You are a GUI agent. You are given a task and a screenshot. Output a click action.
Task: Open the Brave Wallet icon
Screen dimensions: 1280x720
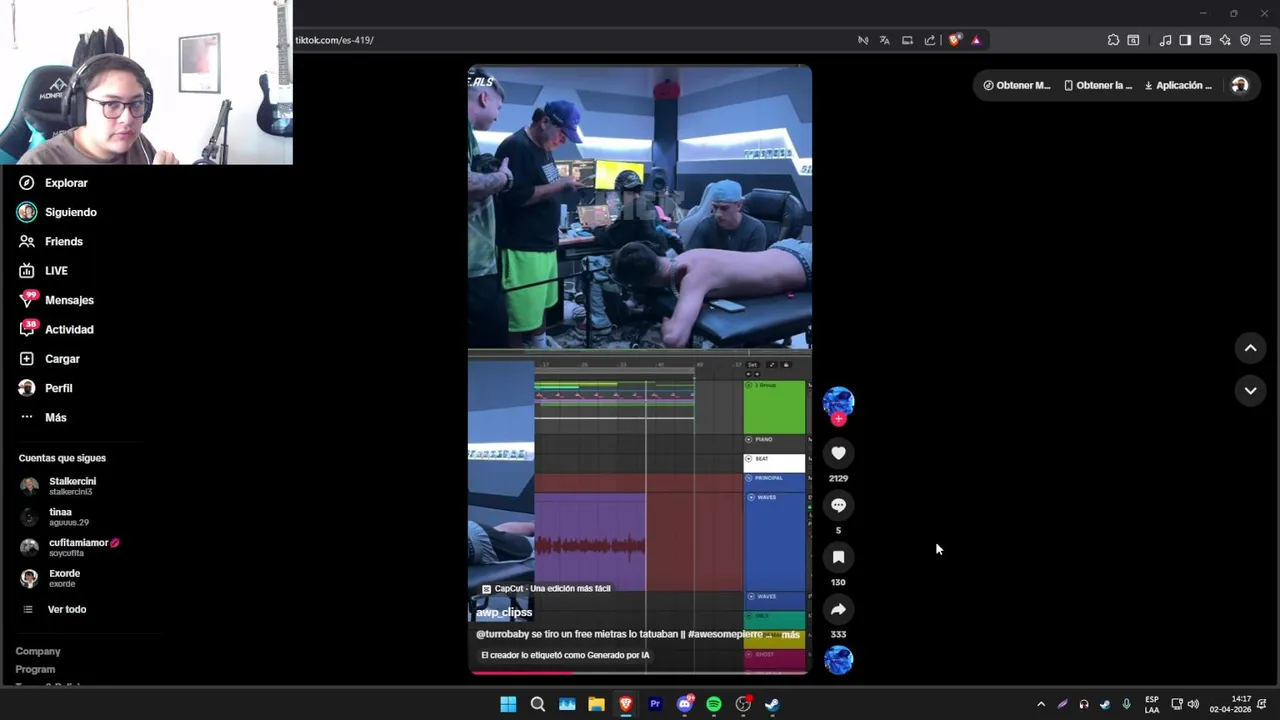click(x=1205, y=40)
